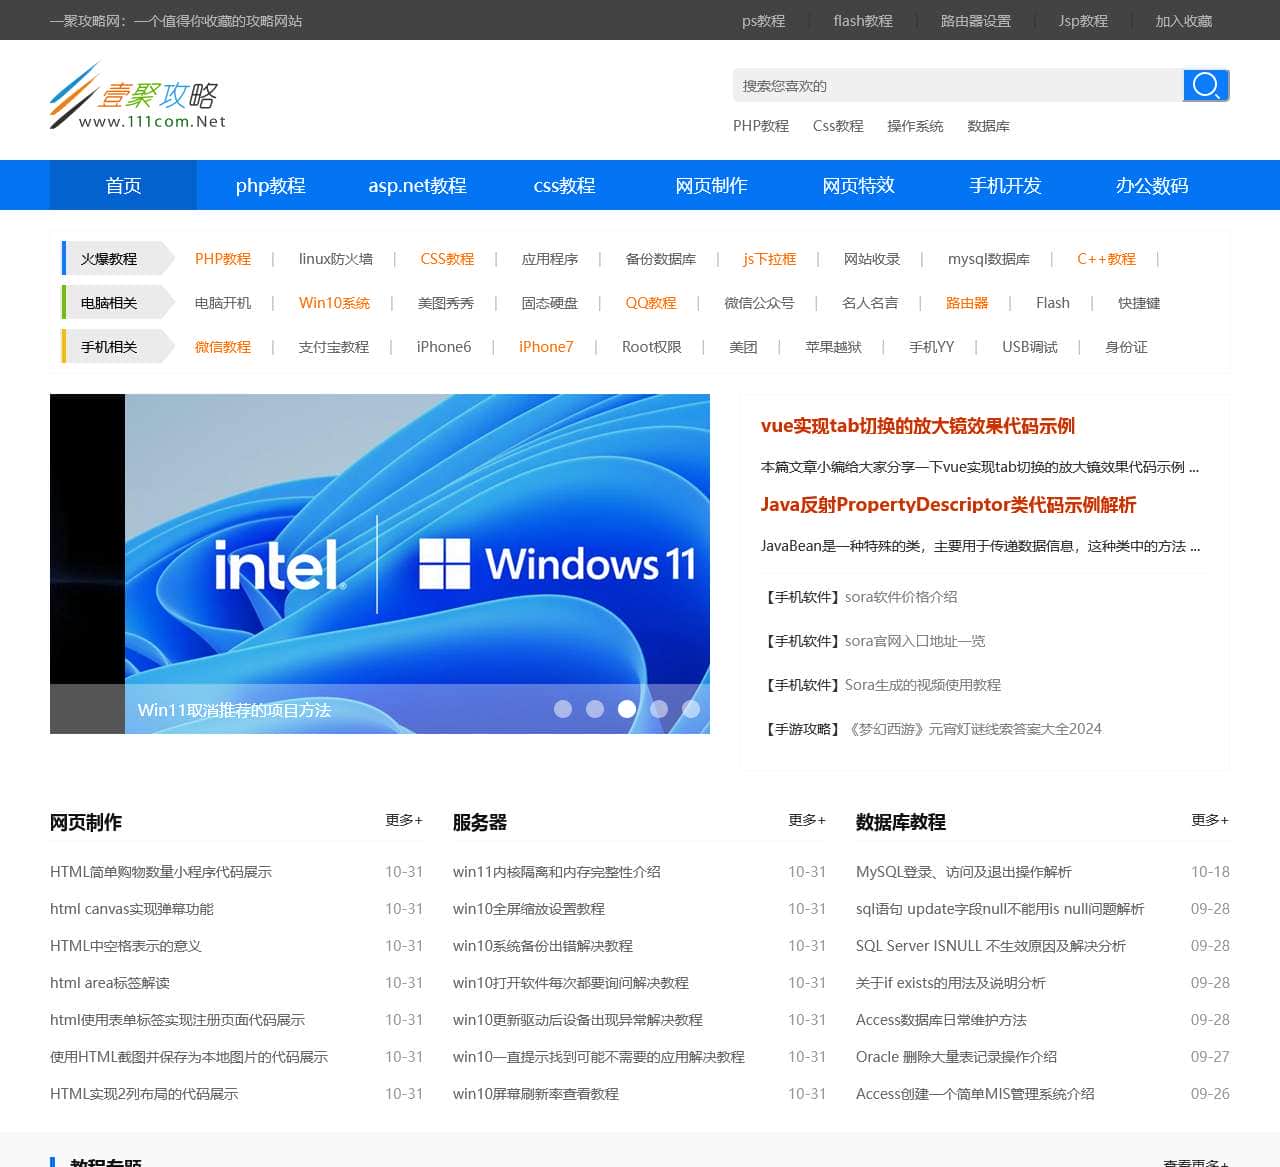This screenshot has width=1280, height=1167.
Task: Select 办公数码 navigation tab
Action: point(1152,185)
